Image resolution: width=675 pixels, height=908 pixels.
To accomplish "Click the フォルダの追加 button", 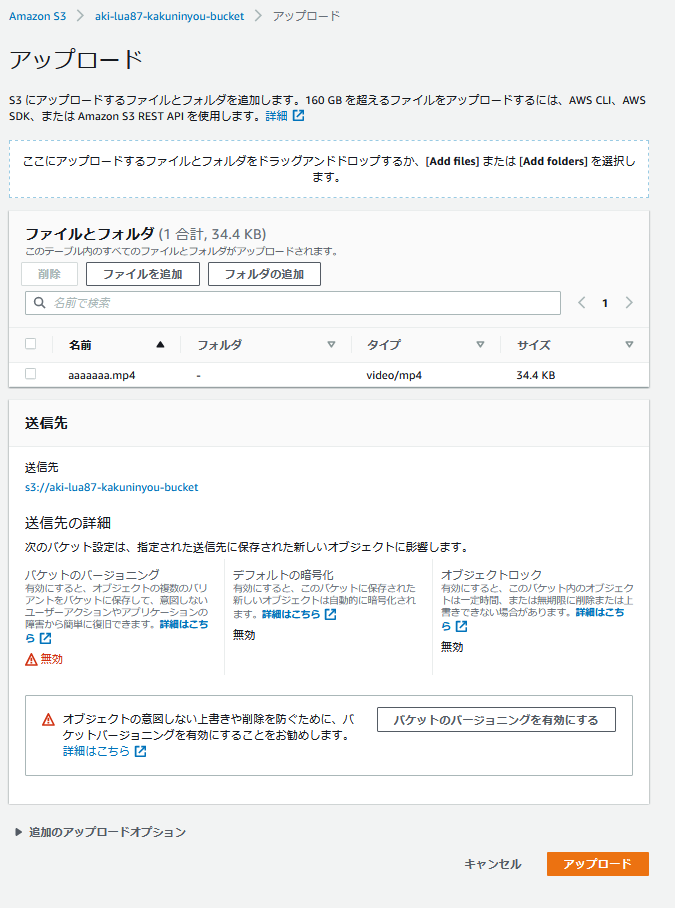I will tap(264, 274).
